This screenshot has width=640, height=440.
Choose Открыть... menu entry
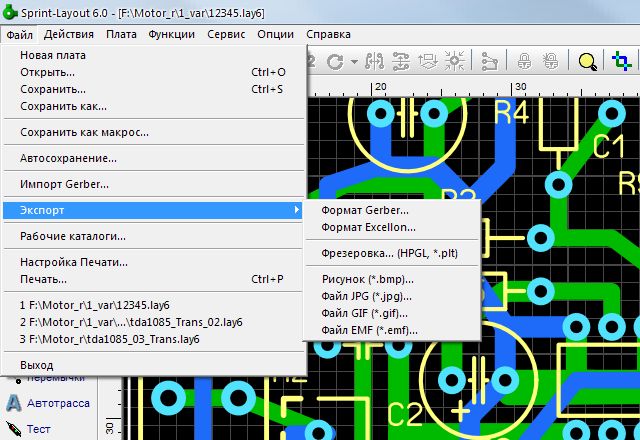tap(153, 72)
